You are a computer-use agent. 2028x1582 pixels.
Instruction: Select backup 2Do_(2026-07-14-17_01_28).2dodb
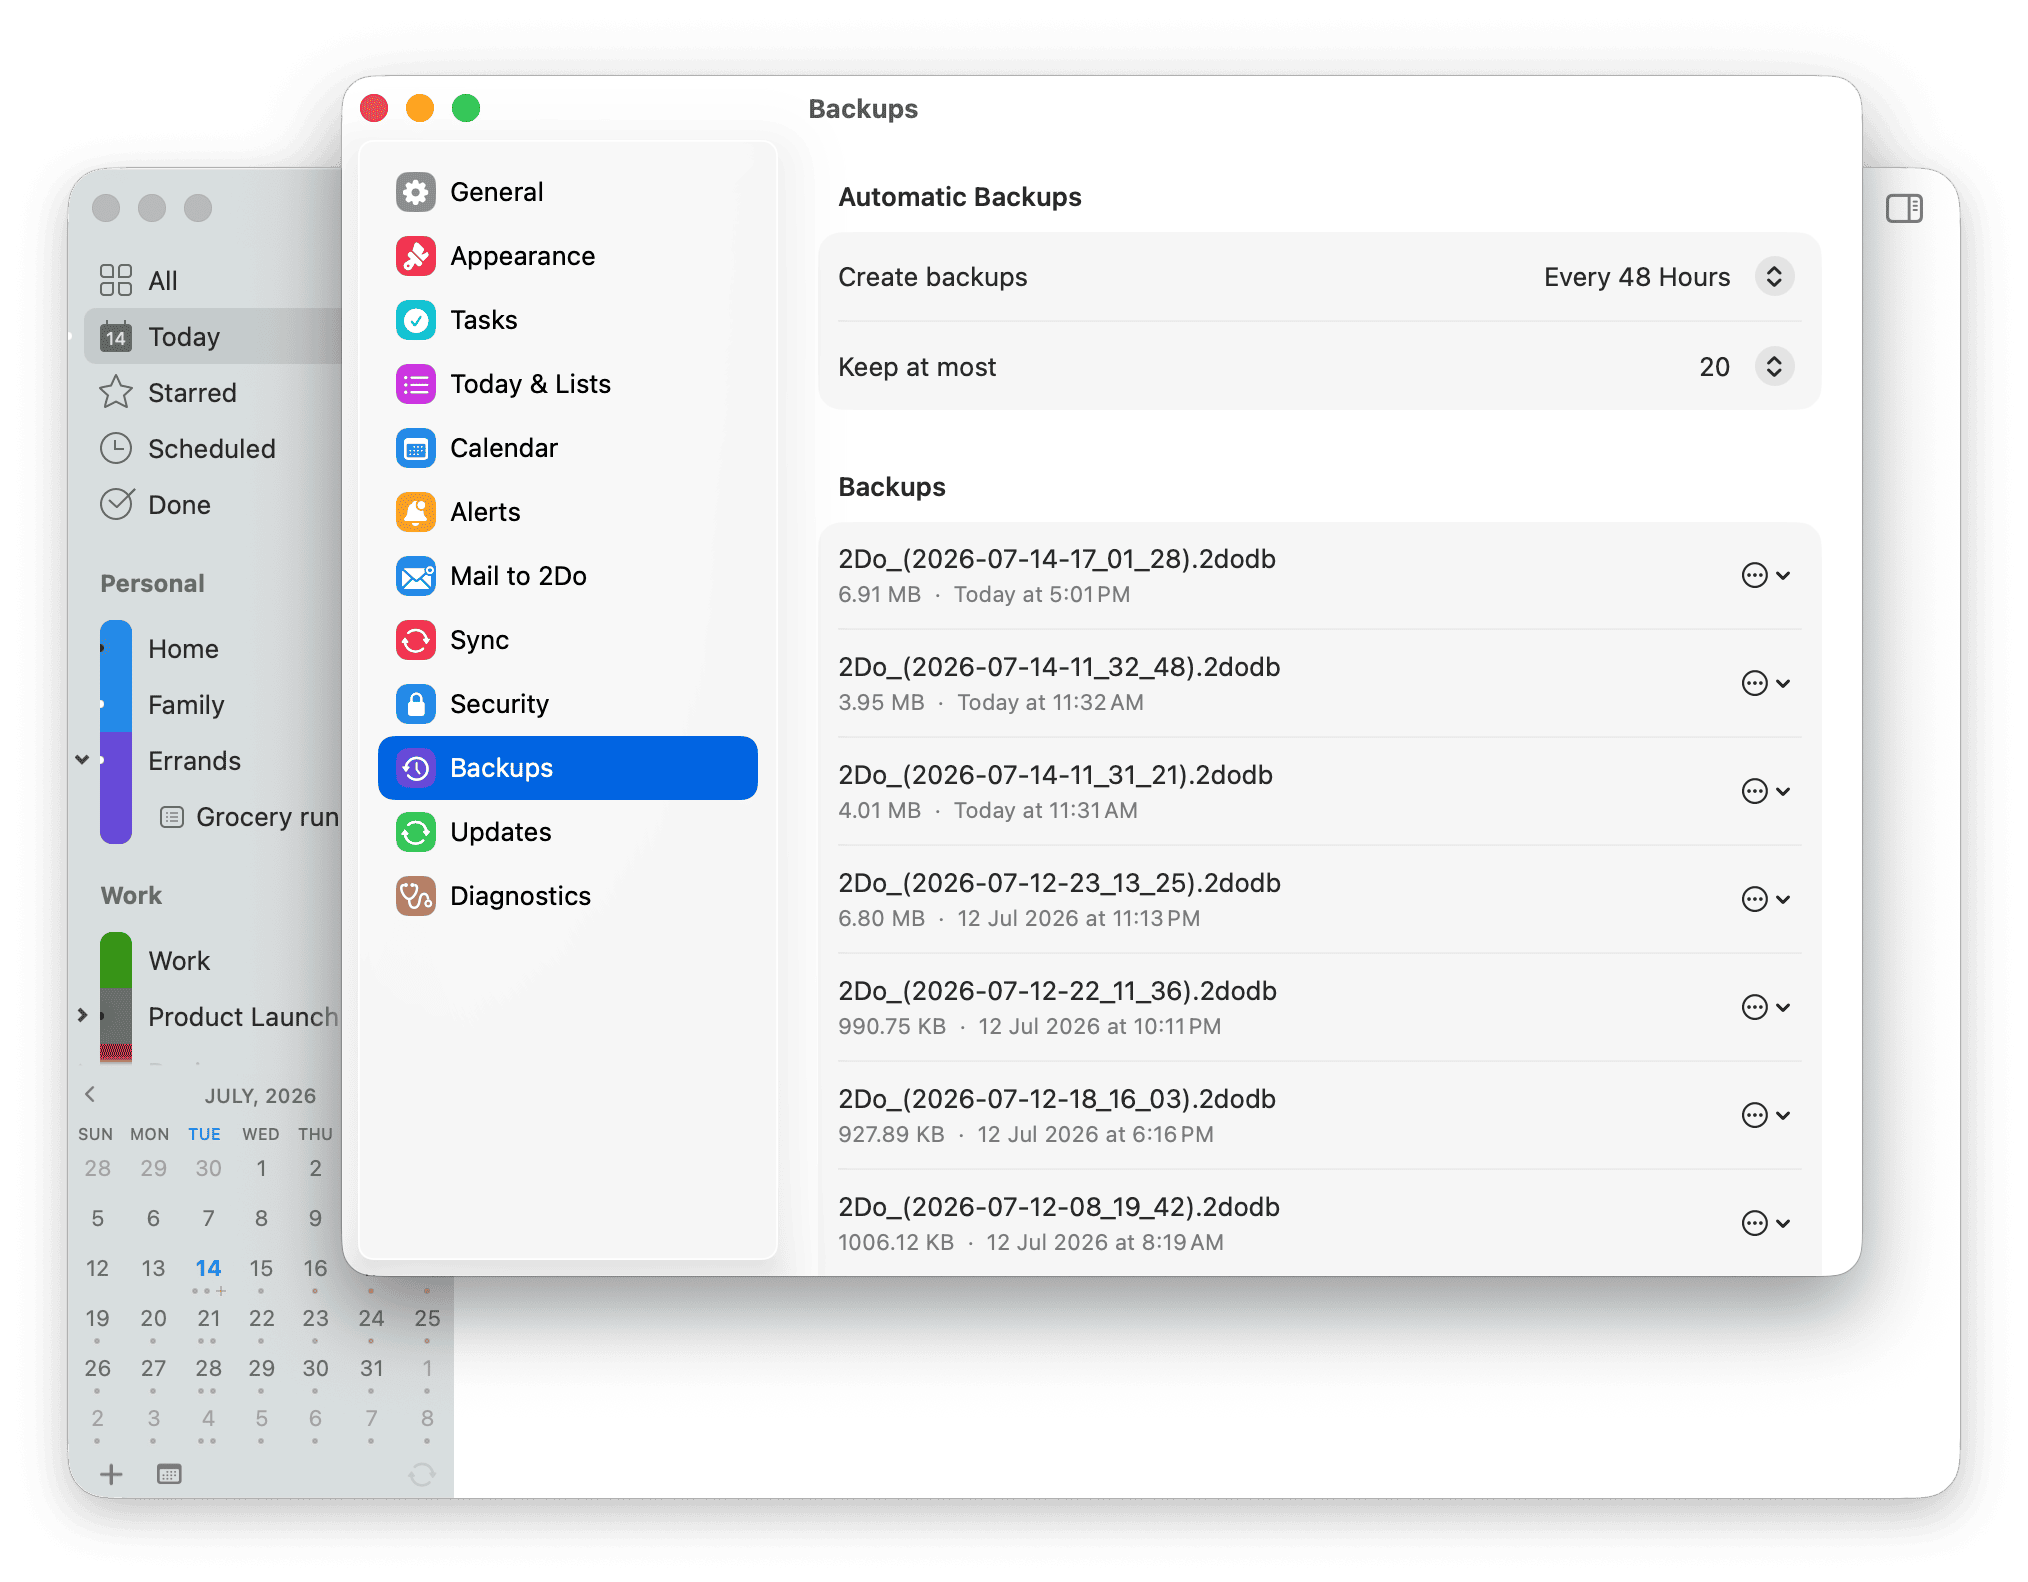[1318, 575]
